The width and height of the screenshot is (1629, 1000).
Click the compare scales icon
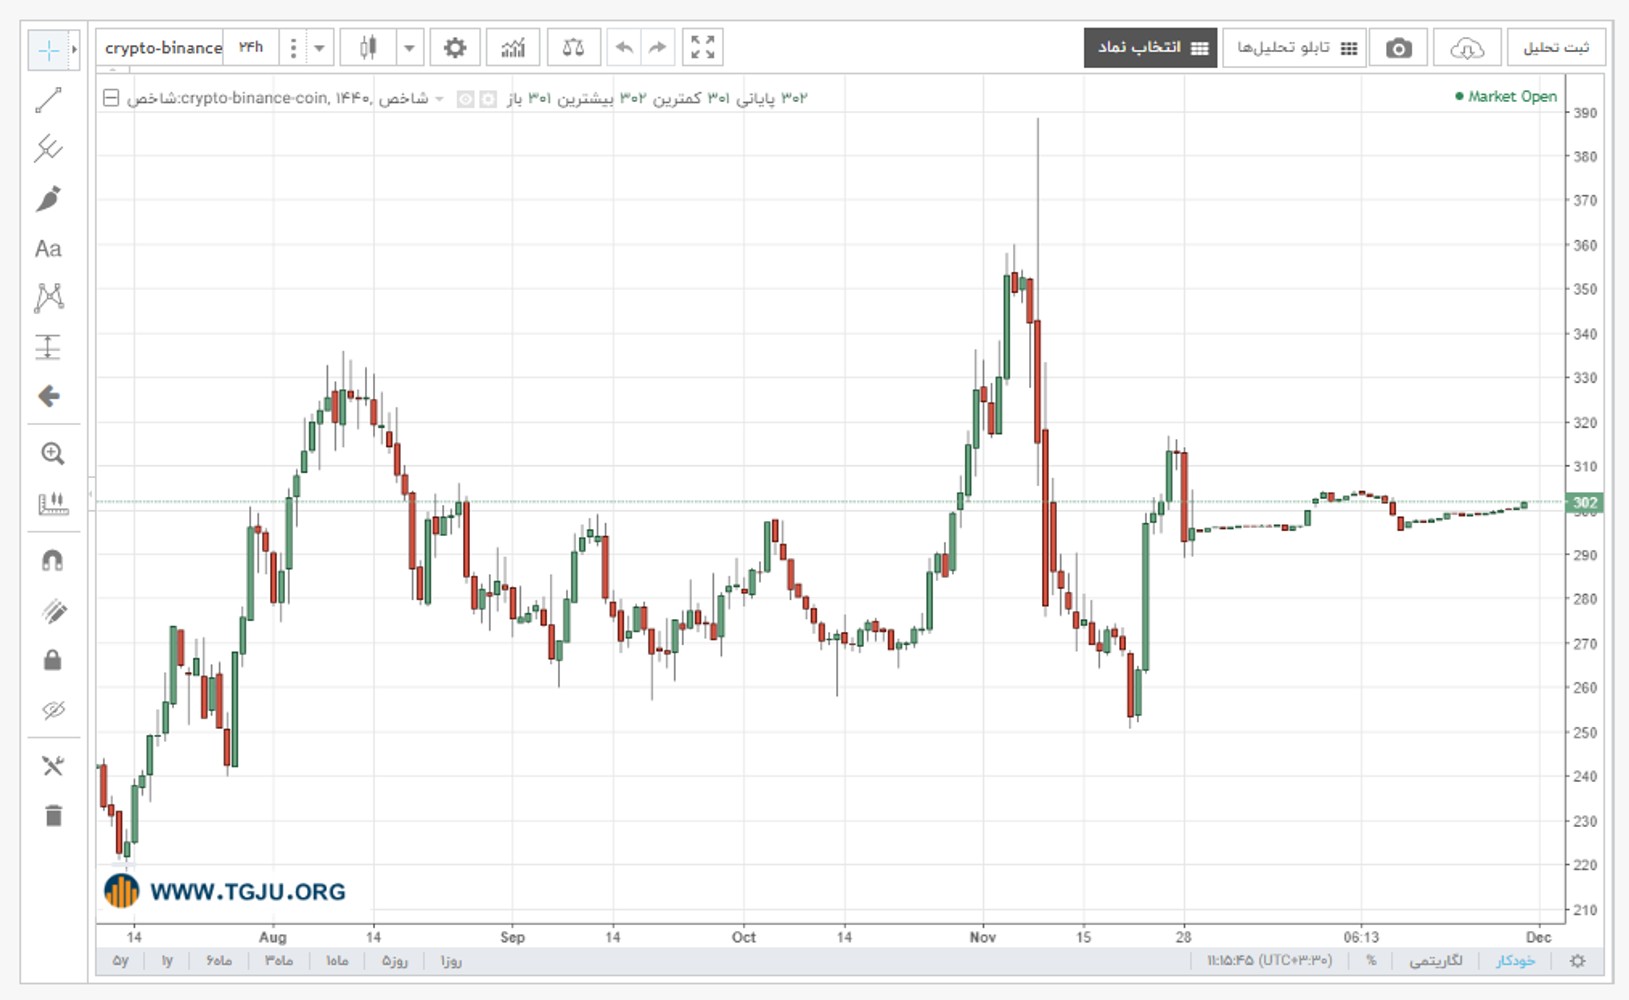tap(573, 47)
